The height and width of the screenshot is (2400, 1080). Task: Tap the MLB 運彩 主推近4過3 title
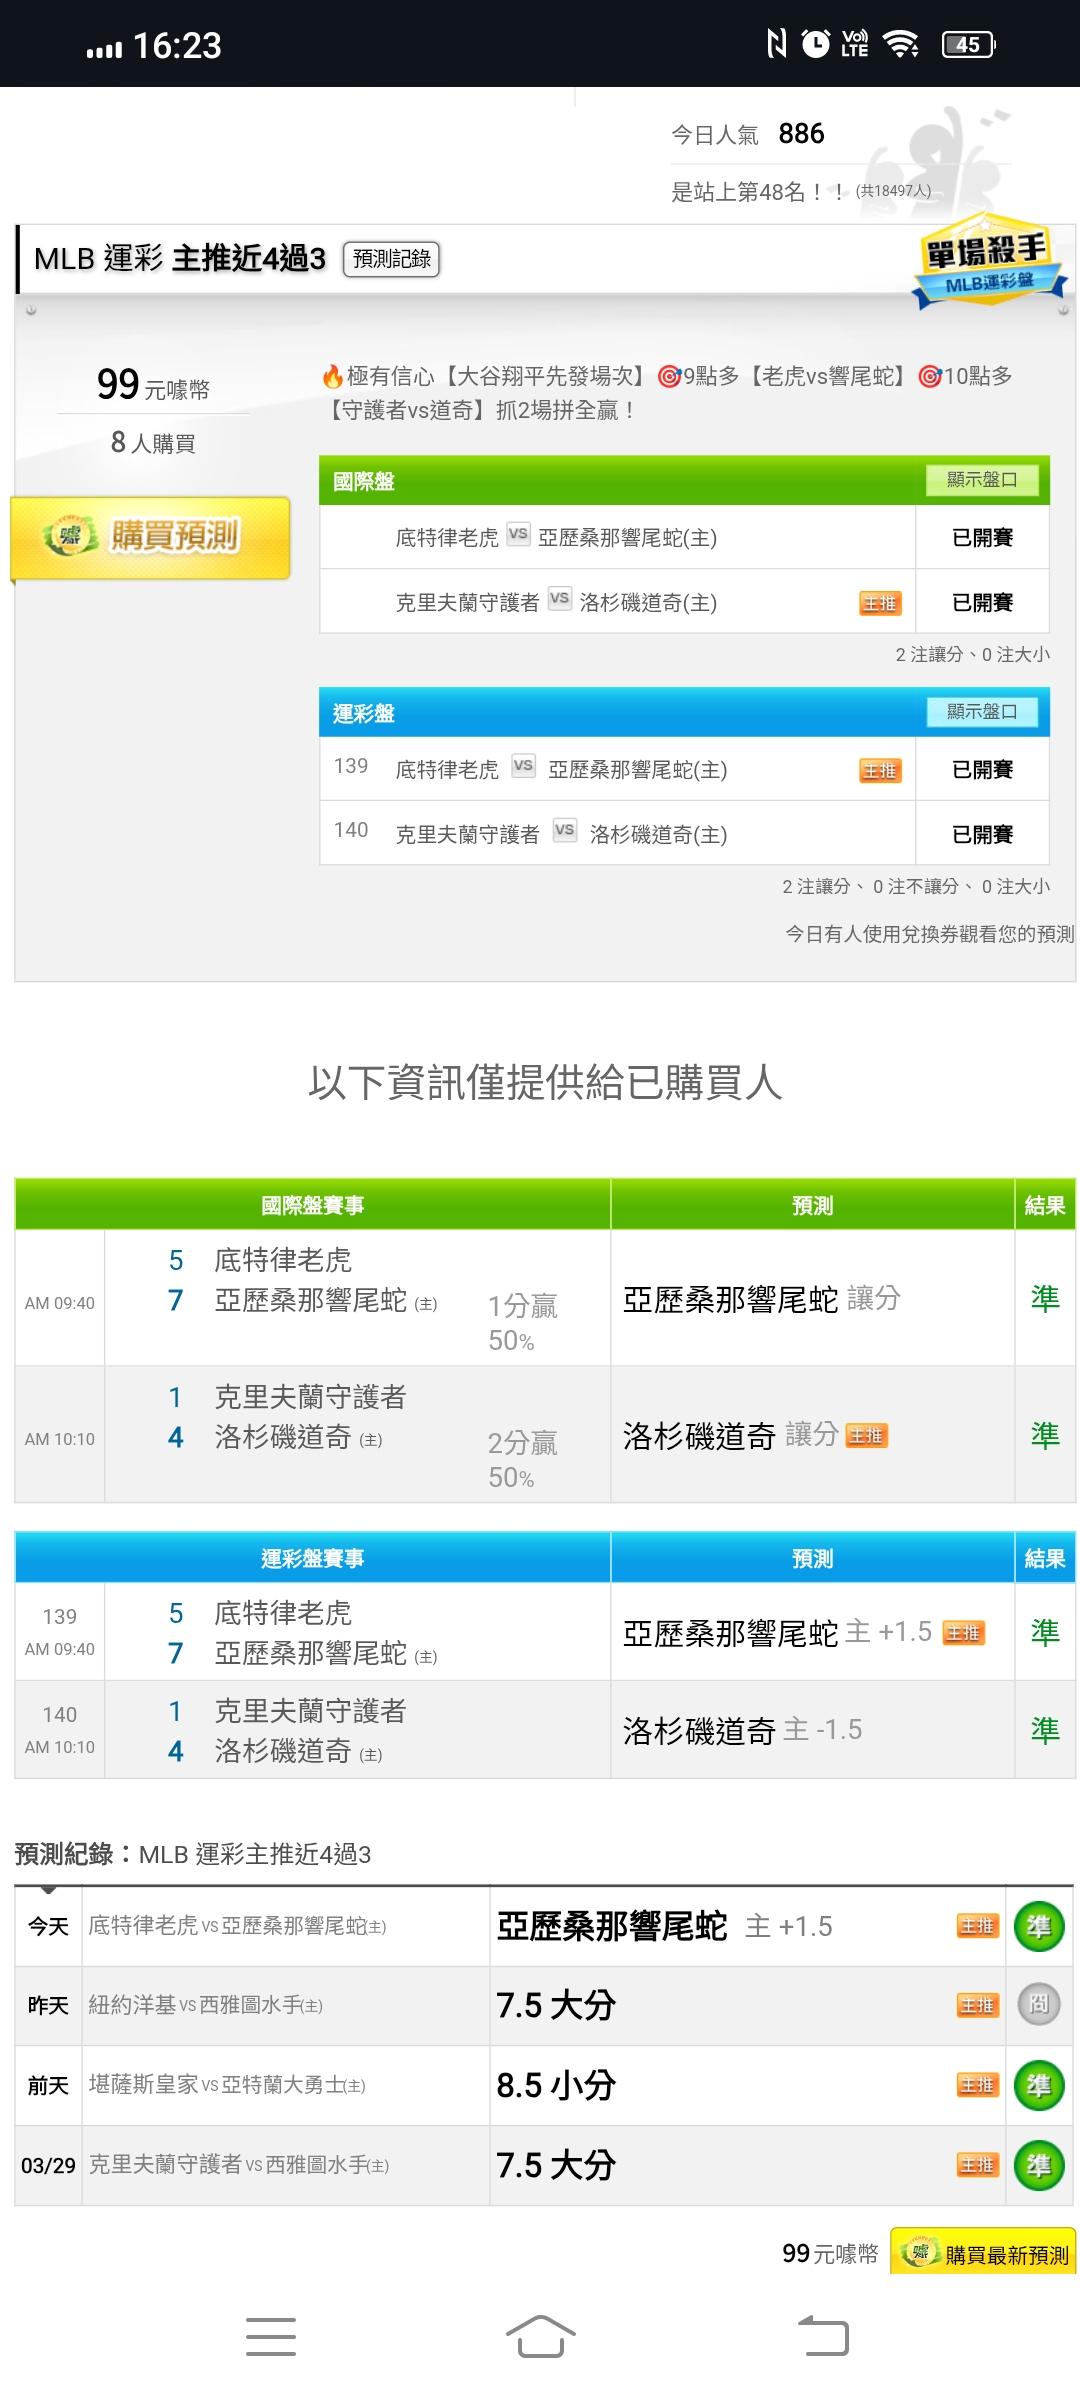(180, 259)
